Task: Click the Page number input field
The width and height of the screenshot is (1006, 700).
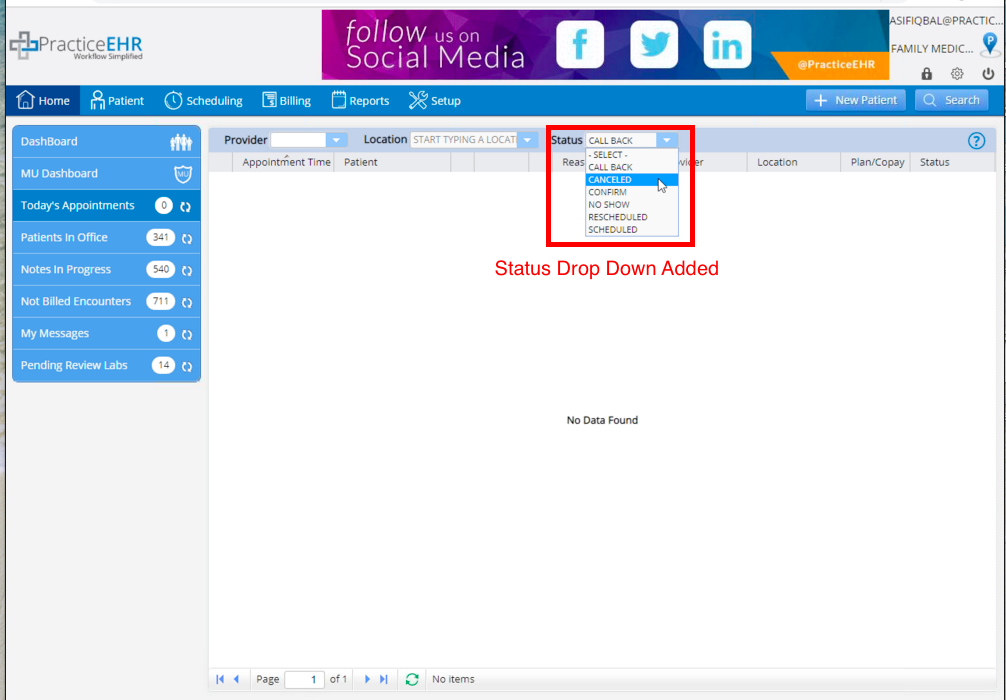Action: 304,679
